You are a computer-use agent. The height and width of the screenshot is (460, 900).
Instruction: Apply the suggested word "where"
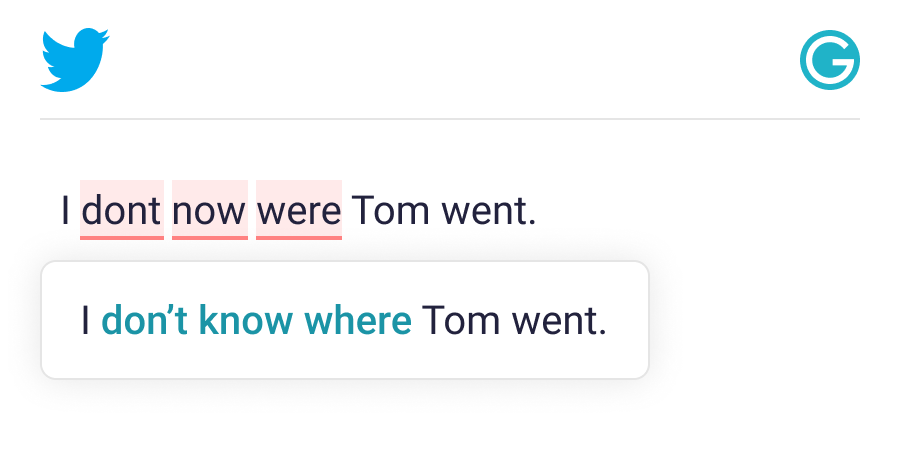[357, 321]
